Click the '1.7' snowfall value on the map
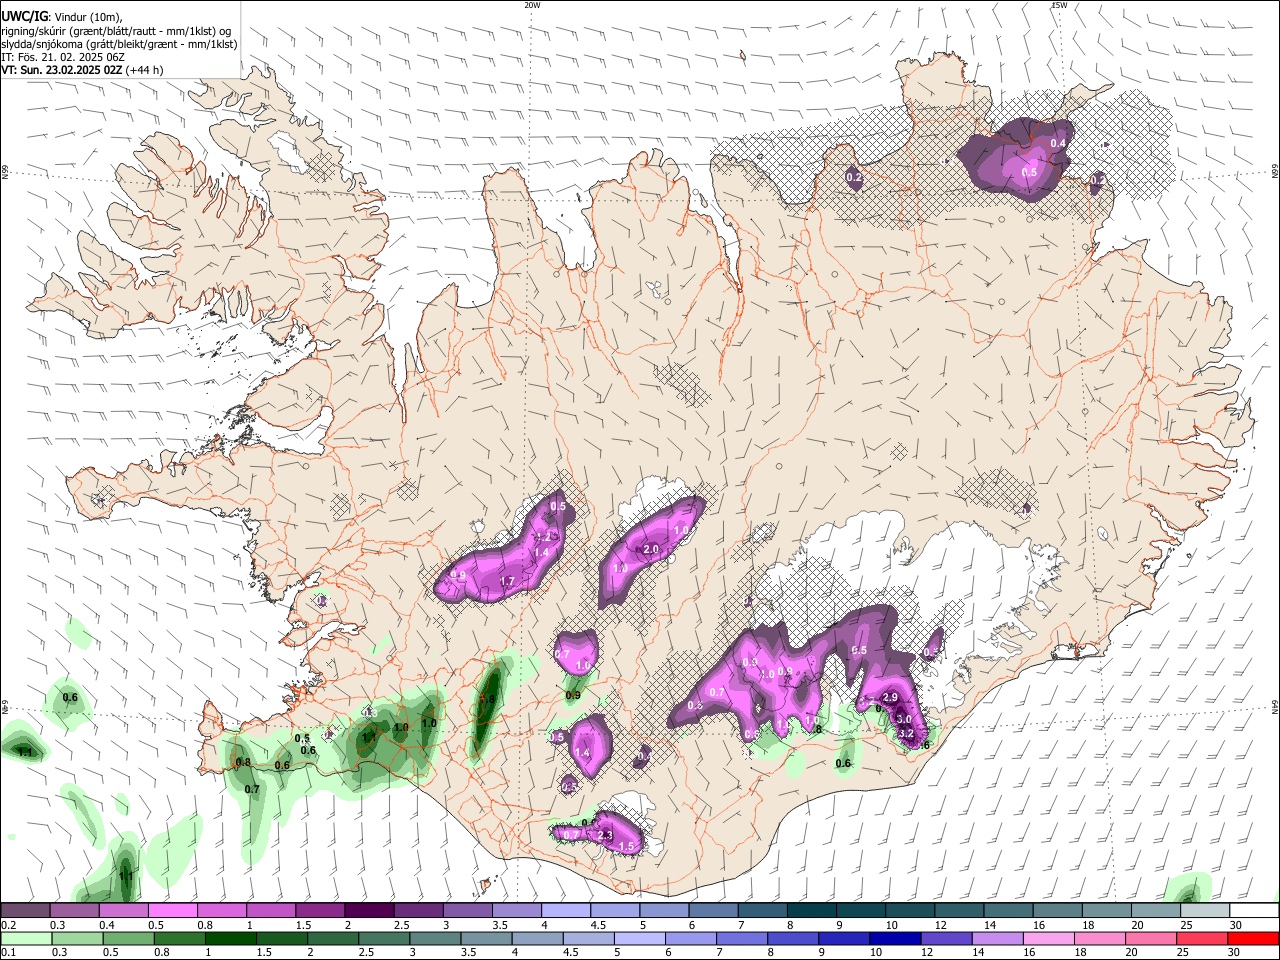1280x960 pixels. [507, 581]
